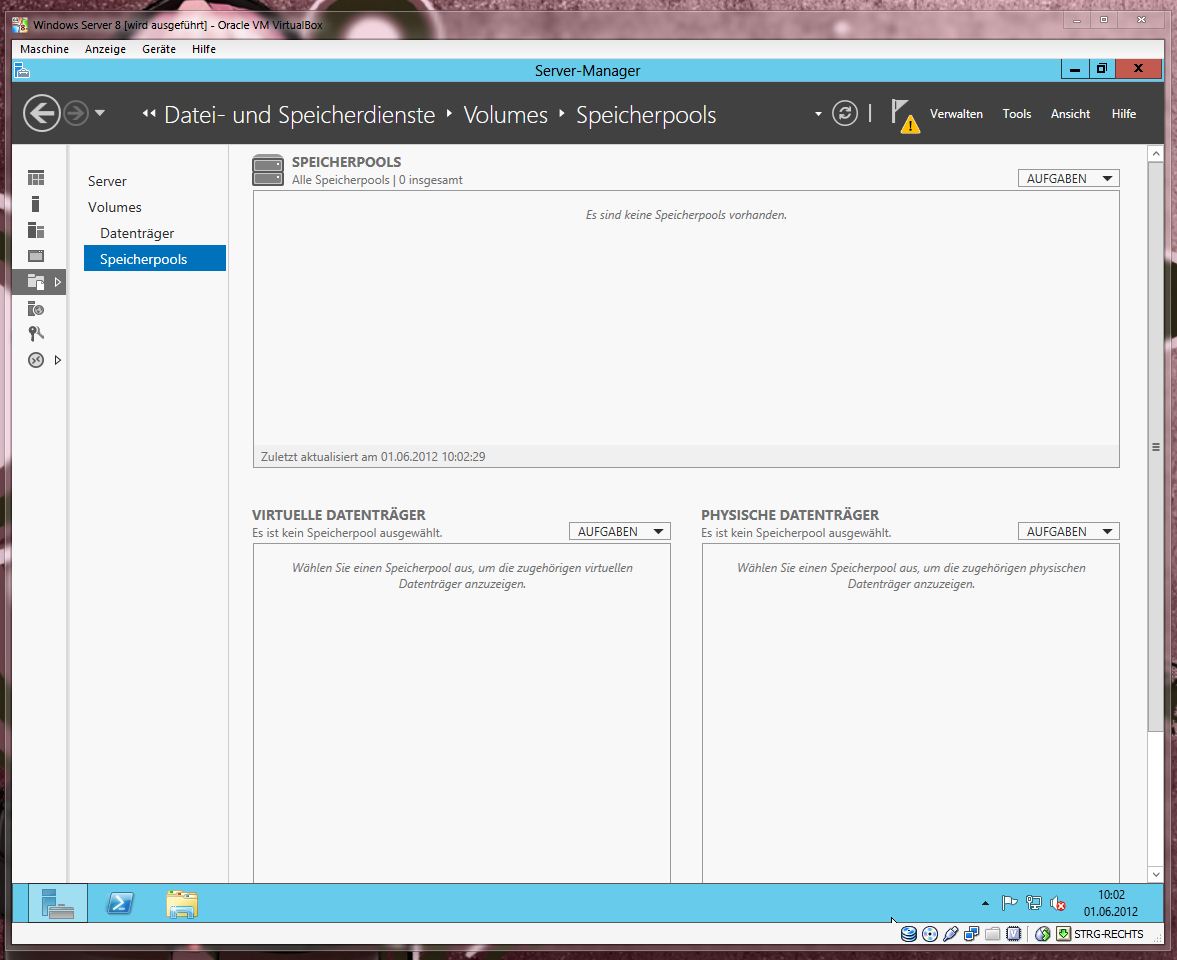Open the Dashboard icon in the sidebar

(x=36, y=178)
